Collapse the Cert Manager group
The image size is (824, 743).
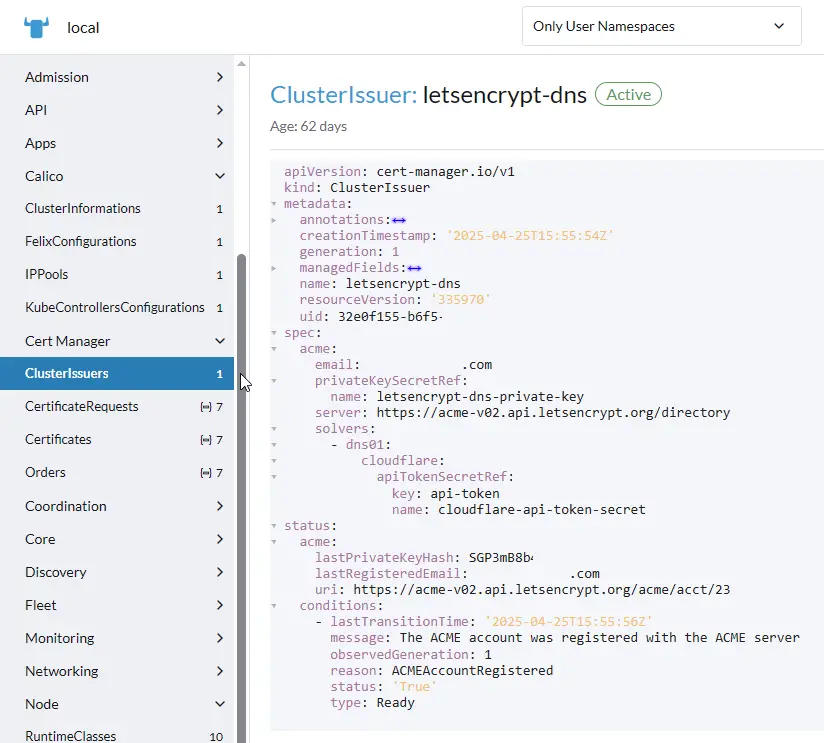click(x=220, y=341)
